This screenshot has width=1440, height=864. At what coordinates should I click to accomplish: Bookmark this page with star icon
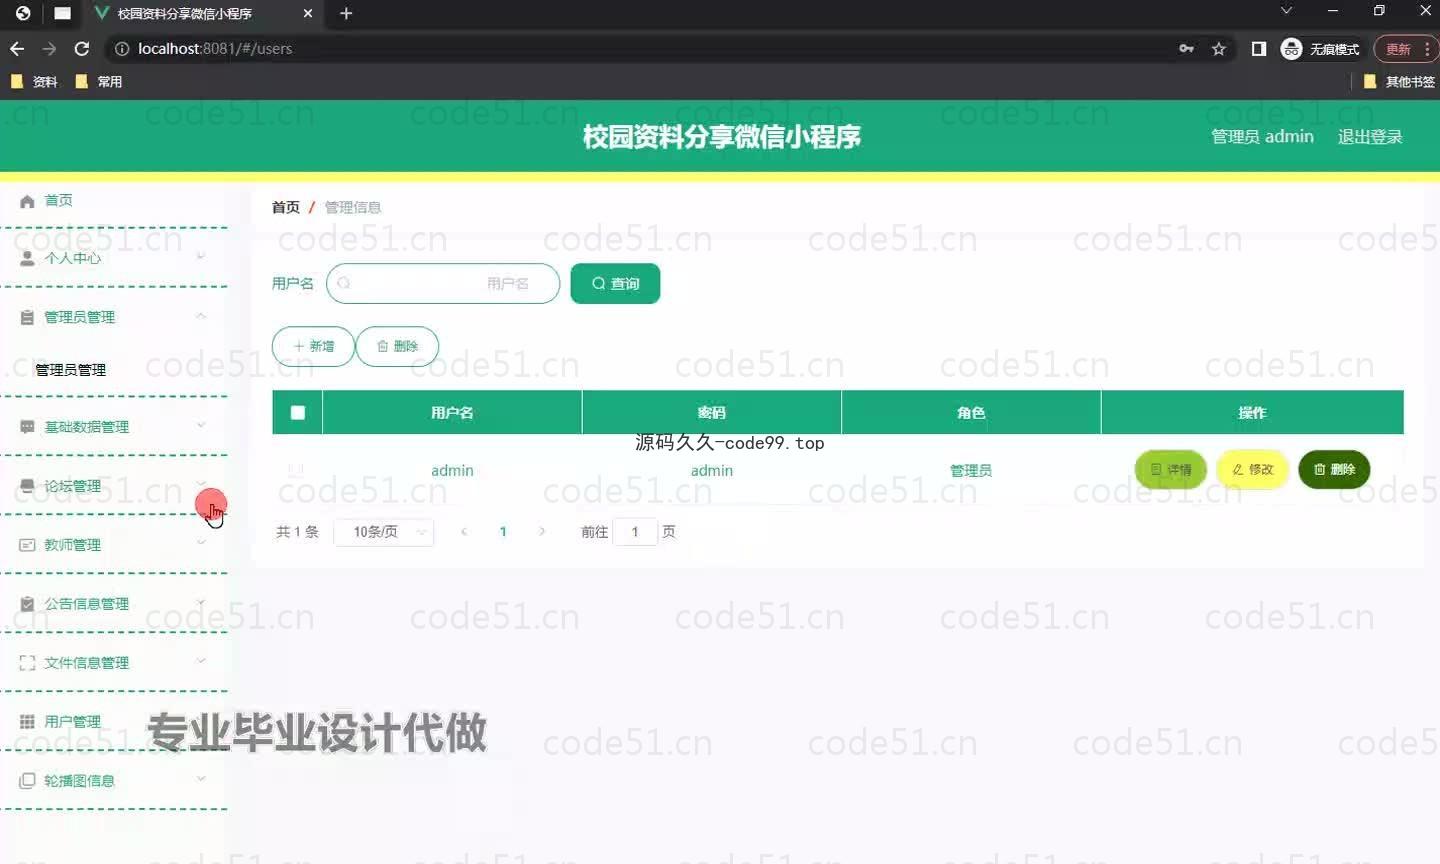point(1219,48)
